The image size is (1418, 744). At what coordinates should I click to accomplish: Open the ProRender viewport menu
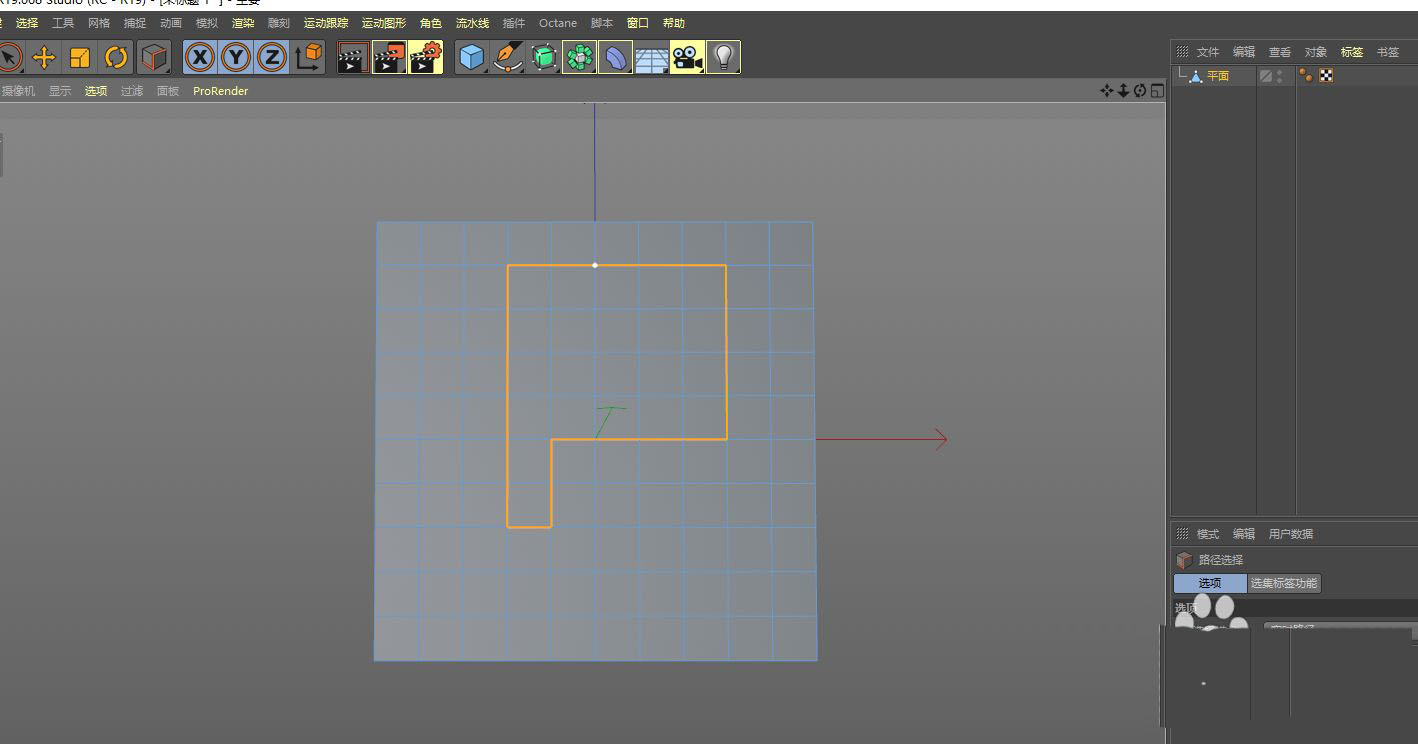(220, 91)
